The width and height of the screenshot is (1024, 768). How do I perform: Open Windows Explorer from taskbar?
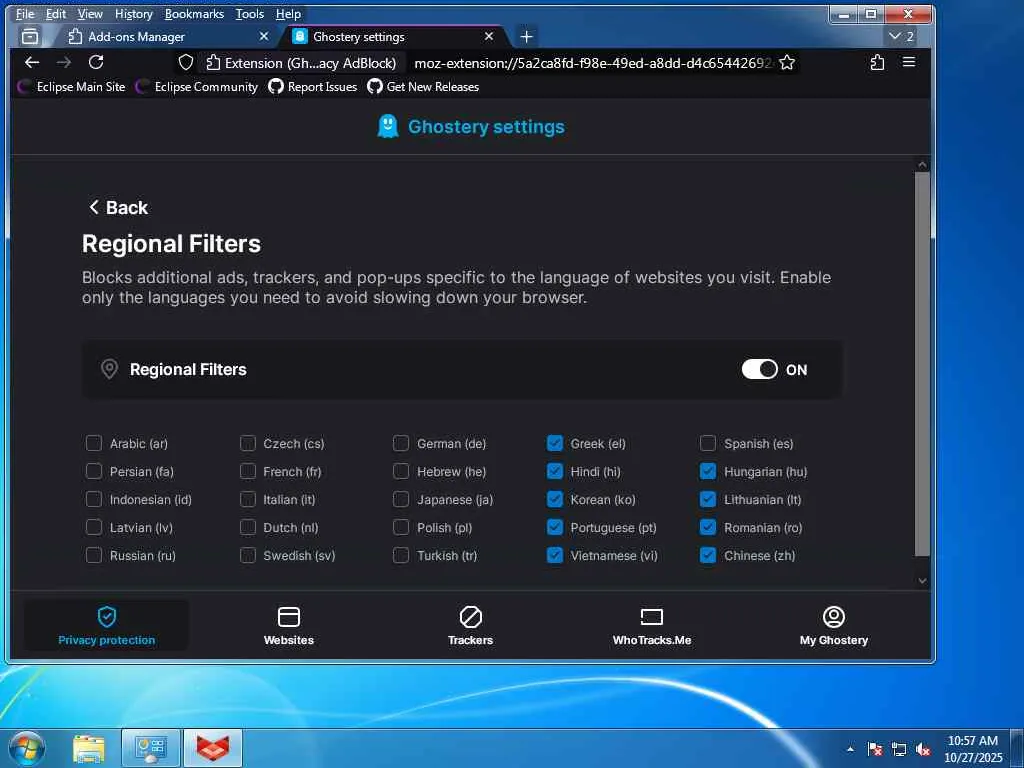(89, 749)
